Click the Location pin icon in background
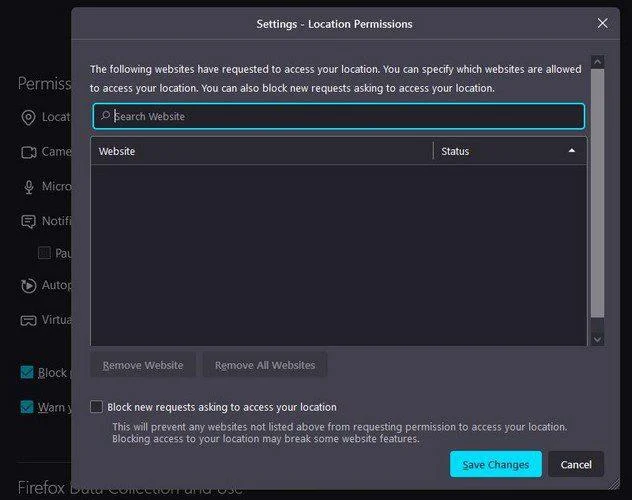Screen dimensions: 632x500 pyautogui.click(x=28, y=117)
